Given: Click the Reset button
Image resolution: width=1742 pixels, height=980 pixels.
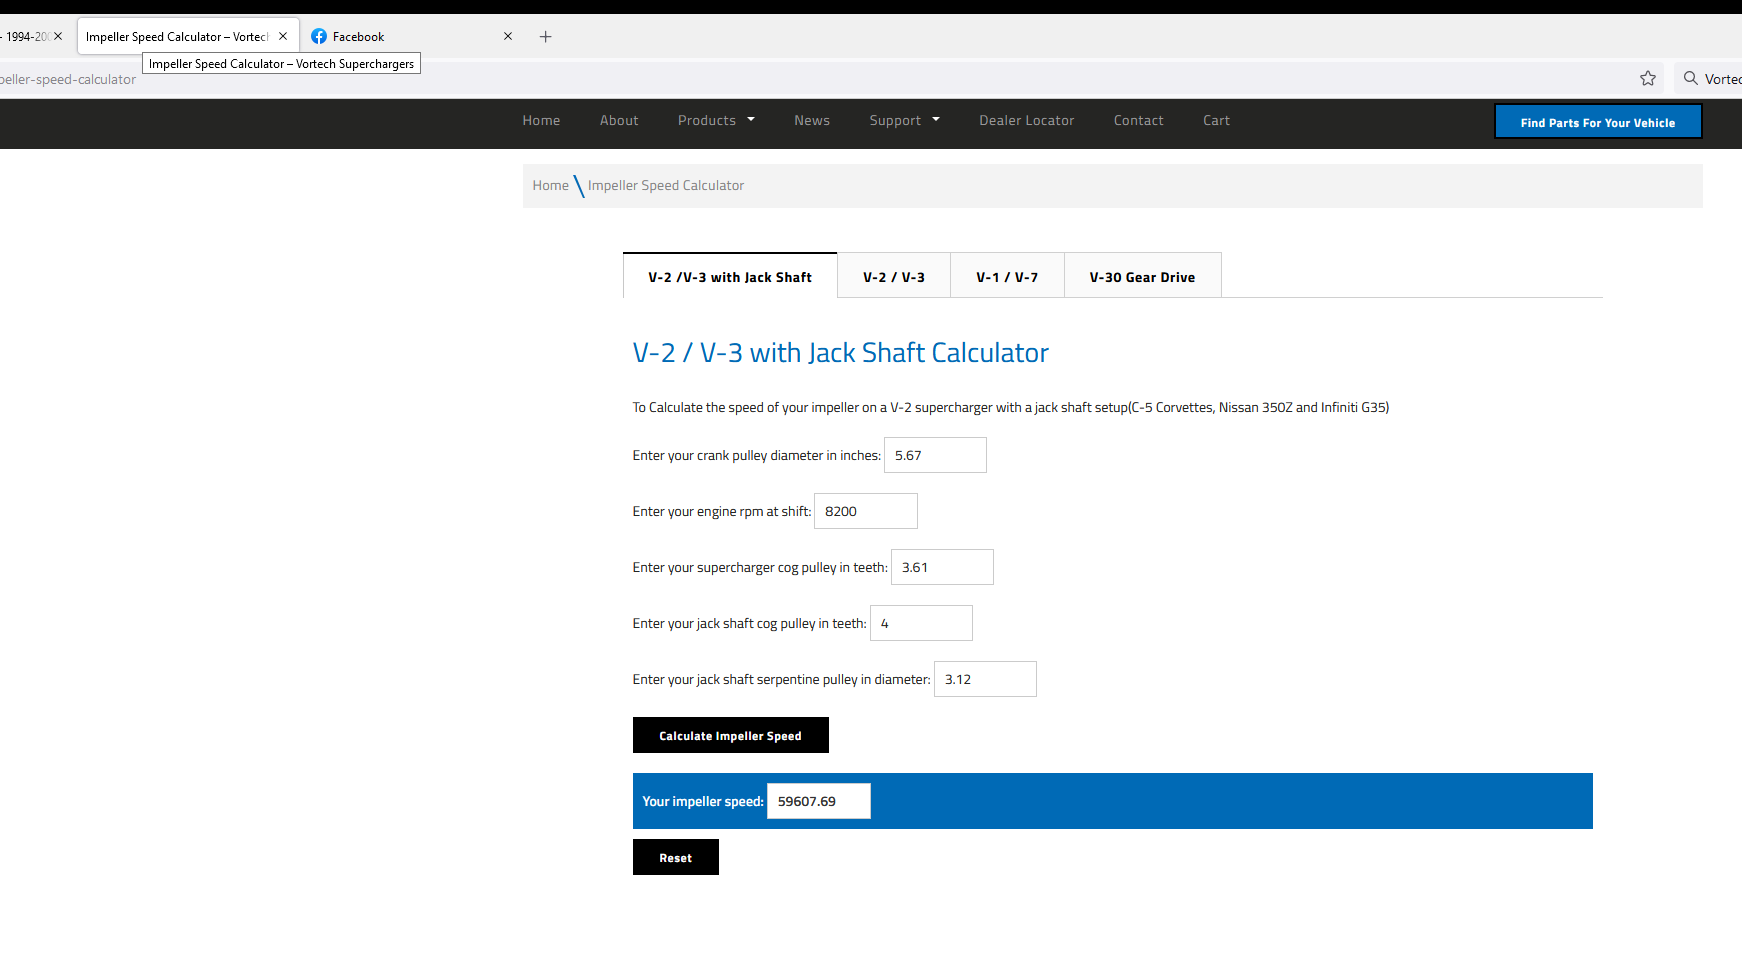Looking at the screenshot, I should pos(675,857).
